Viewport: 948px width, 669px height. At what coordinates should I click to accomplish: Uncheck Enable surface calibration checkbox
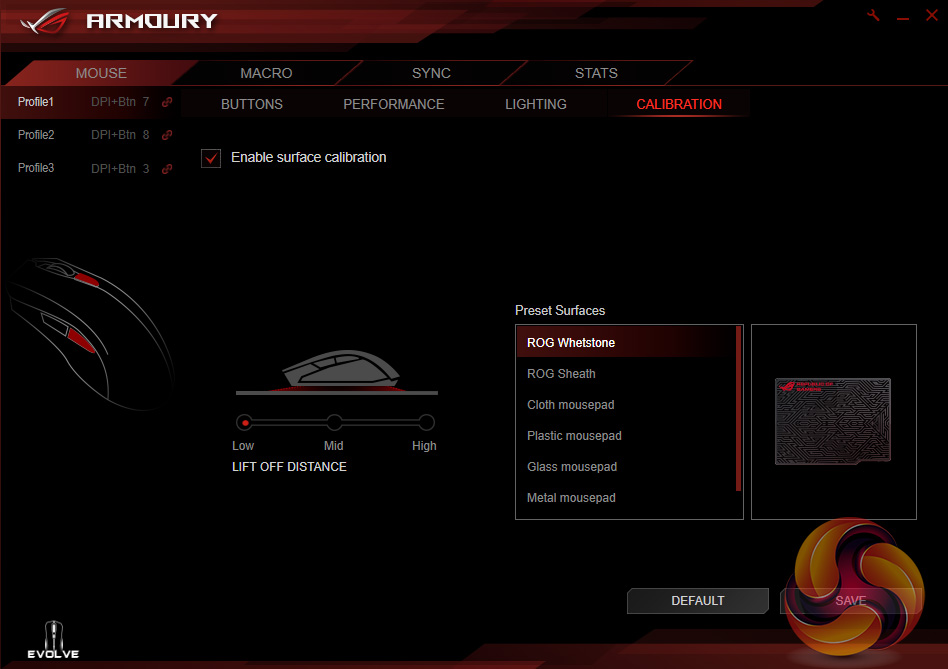point(211,158)
